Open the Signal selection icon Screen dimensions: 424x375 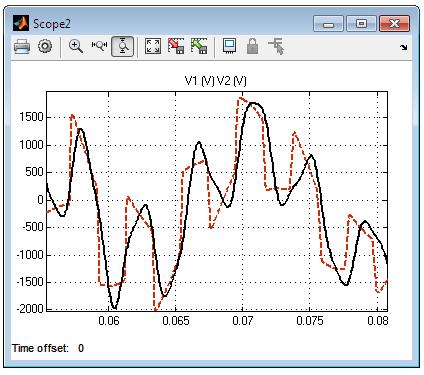point(276,46)
